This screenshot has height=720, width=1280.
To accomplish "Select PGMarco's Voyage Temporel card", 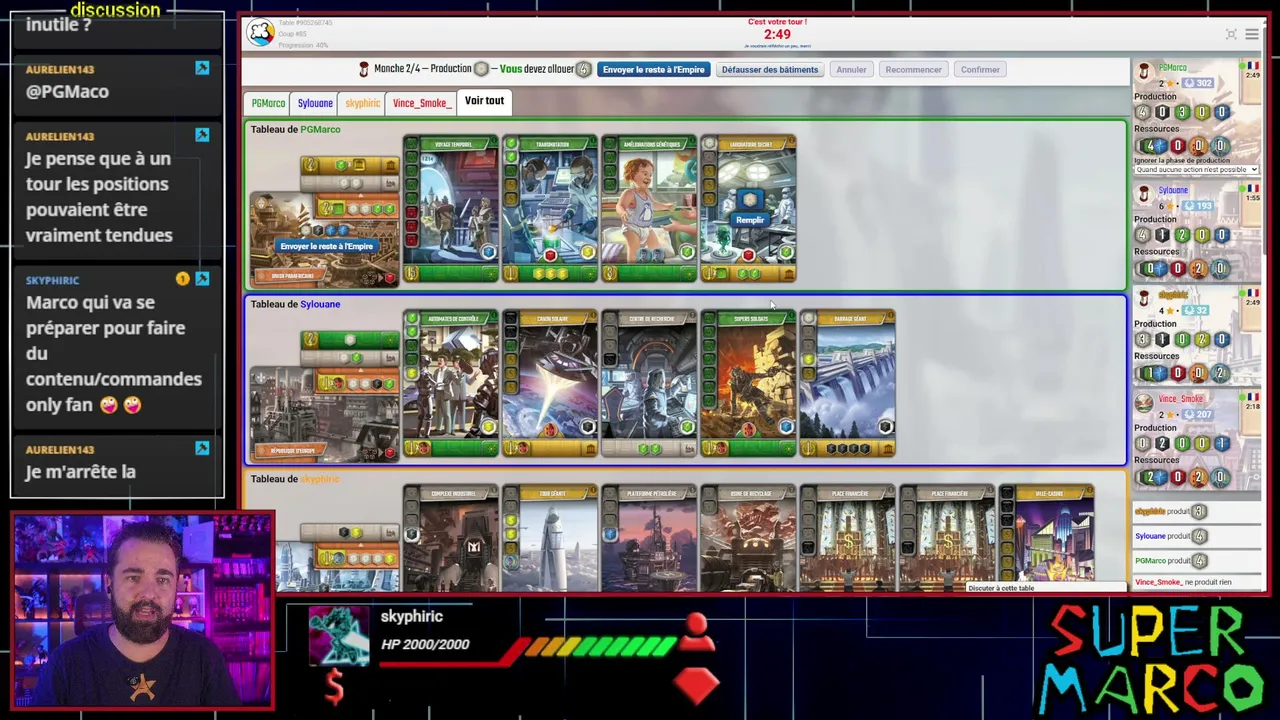I will pos(451,210).
